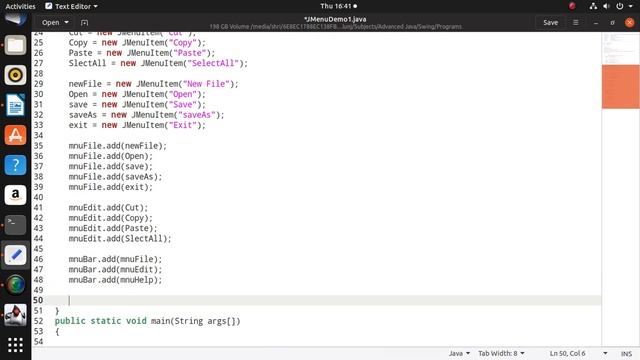Open the Files manager from dock

pos(15,45)
